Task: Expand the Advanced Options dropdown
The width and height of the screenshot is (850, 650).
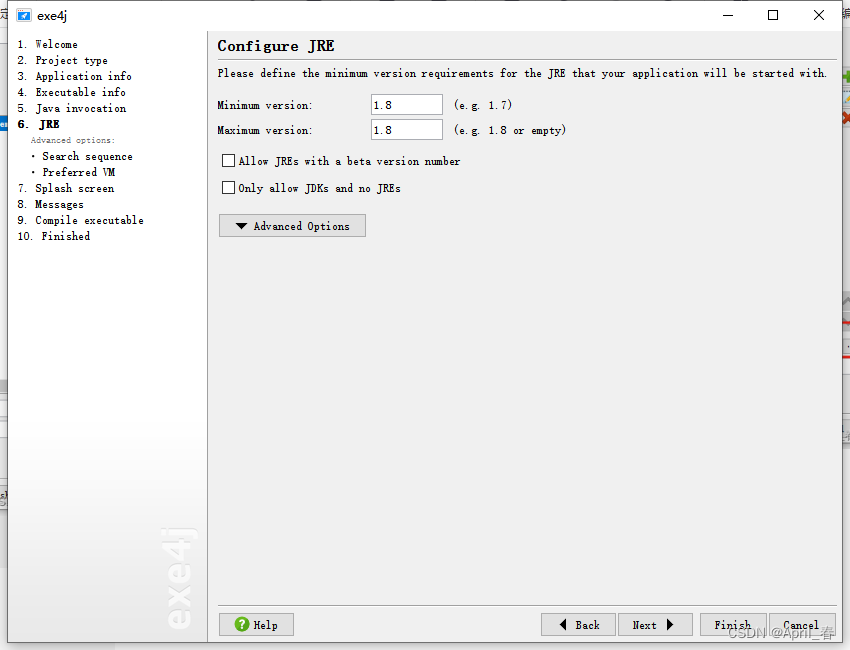Action: (292, 226)
